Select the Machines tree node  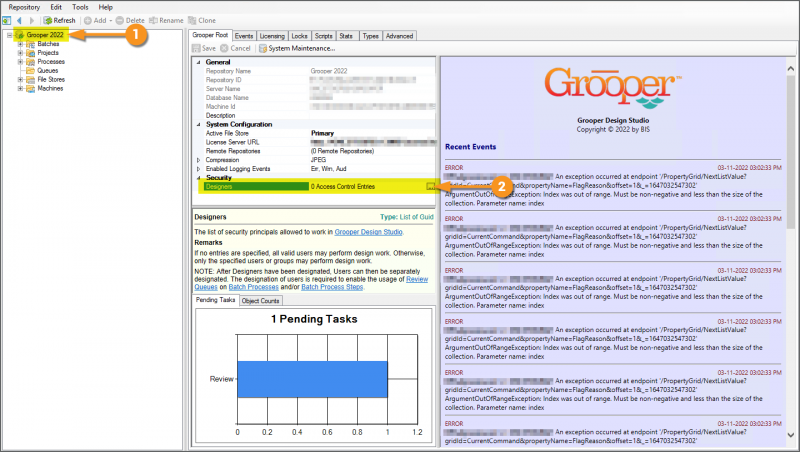pyautogui.click(x=50, y=88)
